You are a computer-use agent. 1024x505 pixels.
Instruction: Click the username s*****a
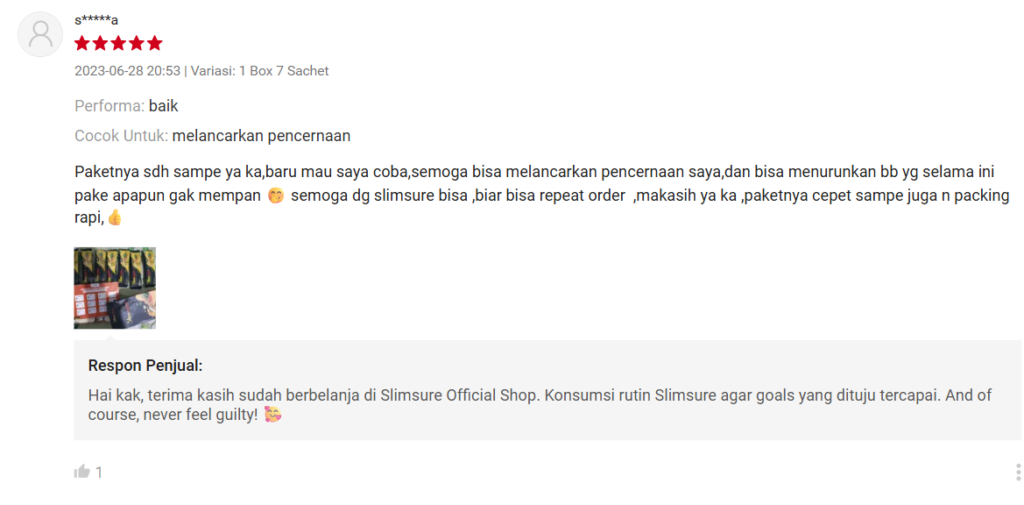pos(96,20)
